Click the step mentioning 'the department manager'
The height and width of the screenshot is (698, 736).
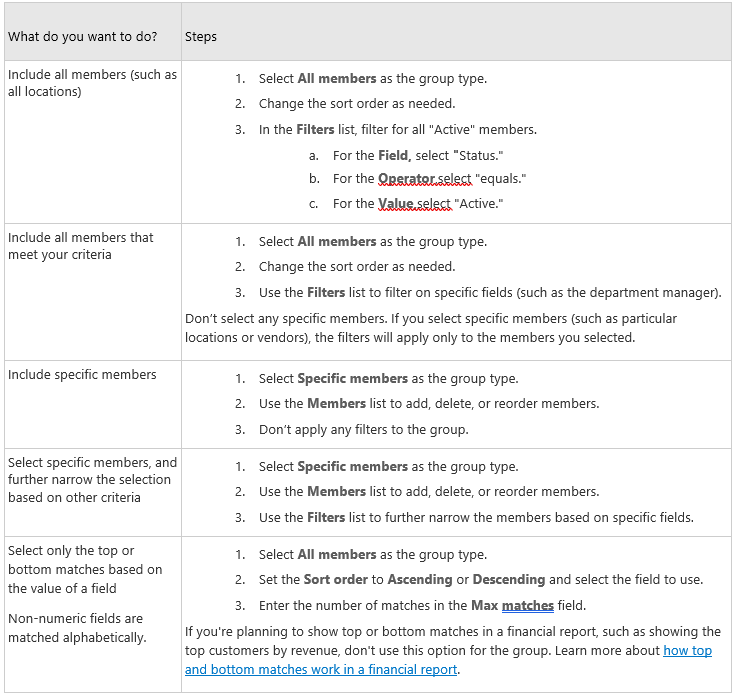(489, 293)
